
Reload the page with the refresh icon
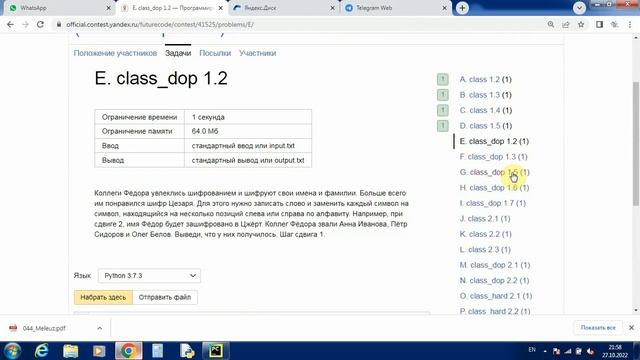40,24
